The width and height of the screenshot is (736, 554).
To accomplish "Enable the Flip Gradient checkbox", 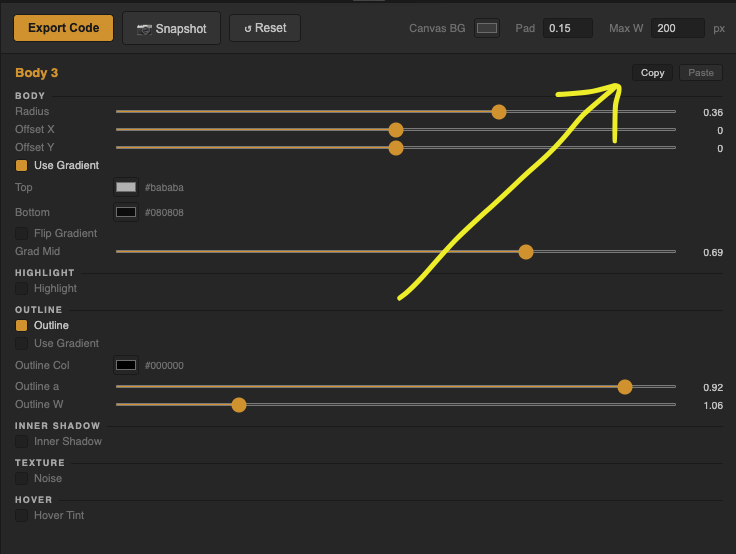I will [x=22, y=233].
